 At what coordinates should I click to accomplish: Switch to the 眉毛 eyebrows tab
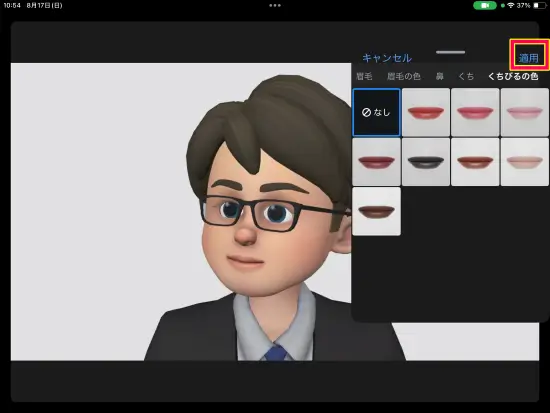click(364, 76)
